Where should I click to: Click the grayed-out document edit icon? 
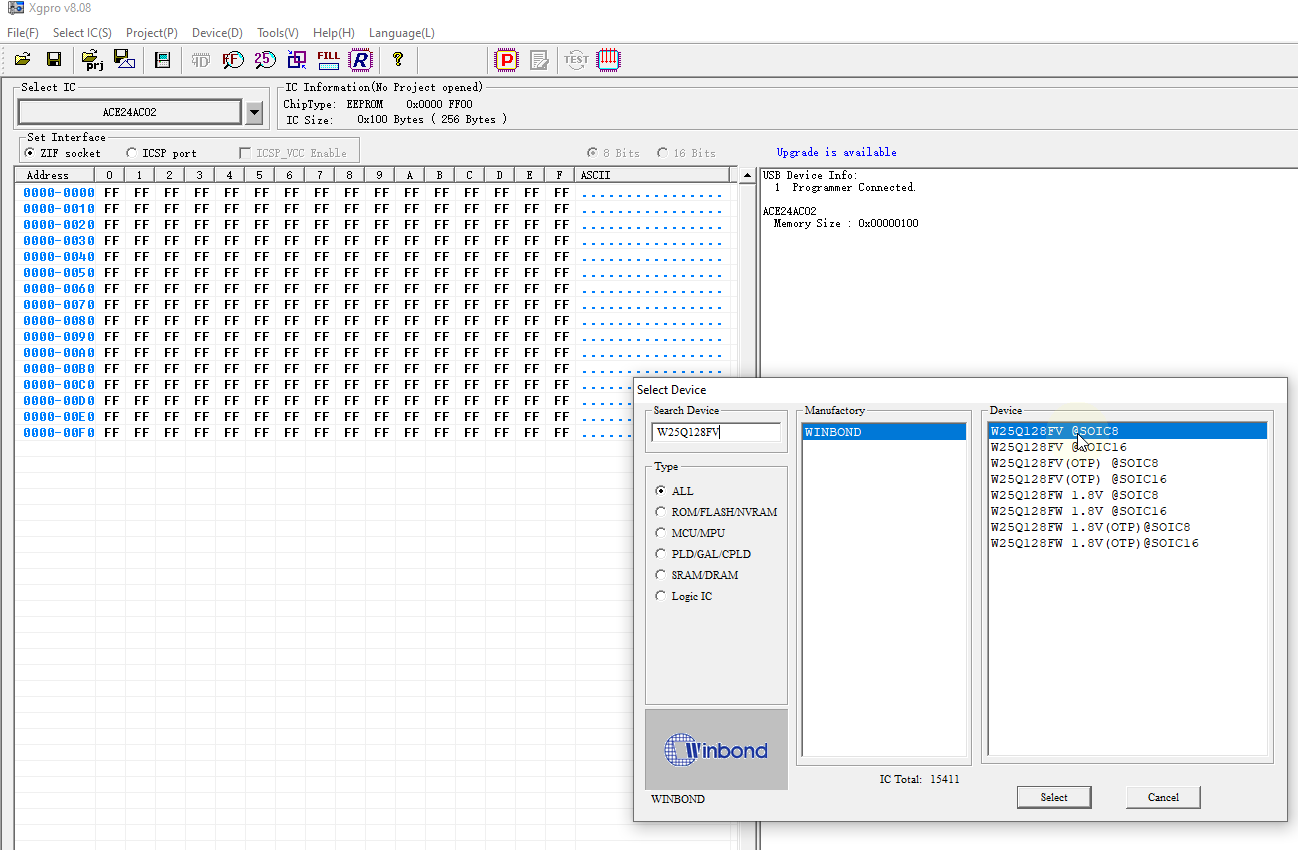[539, 60]
